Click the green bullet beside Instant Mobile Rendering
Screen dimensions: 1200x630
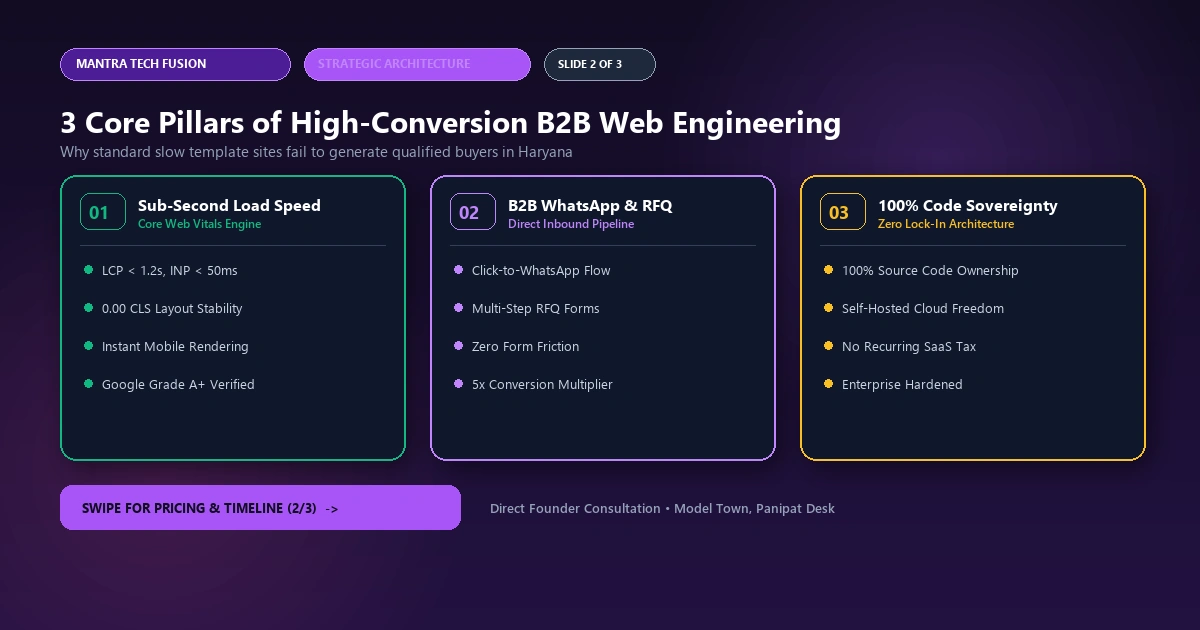click(88, 346)
